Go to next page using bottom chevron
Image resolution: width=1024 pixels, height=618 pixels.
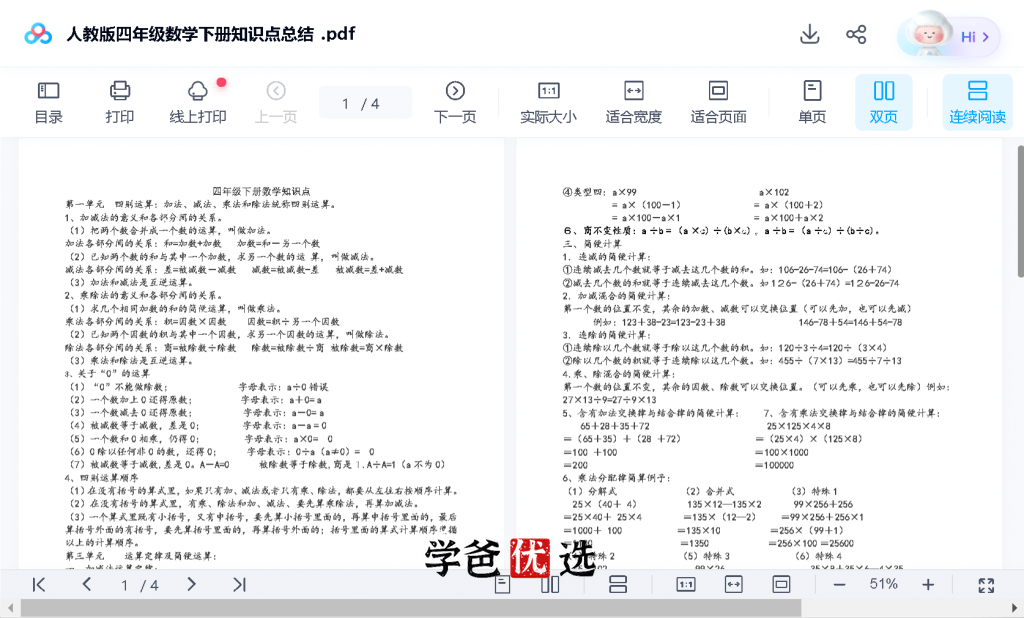[x=191, y=584]
